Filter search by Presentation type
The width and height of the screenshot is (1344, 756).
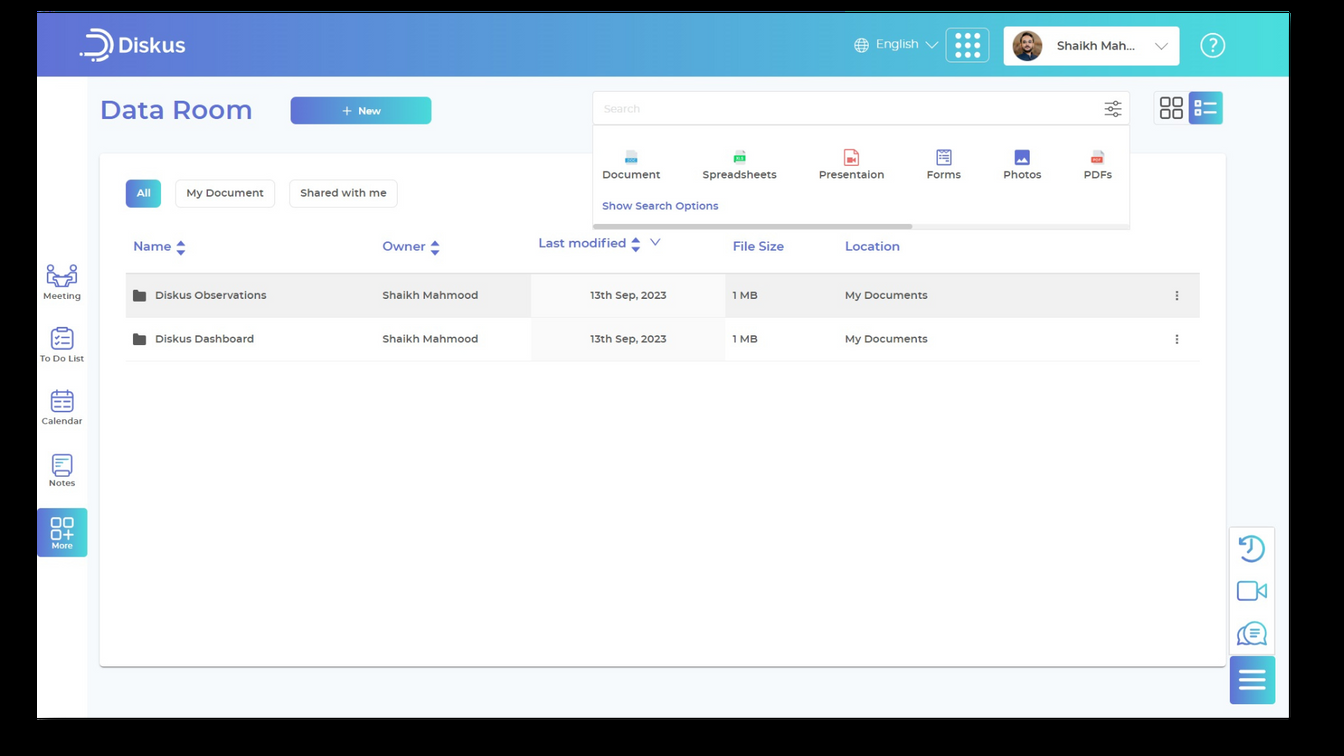pyautogui.click(x=851, y=165)
